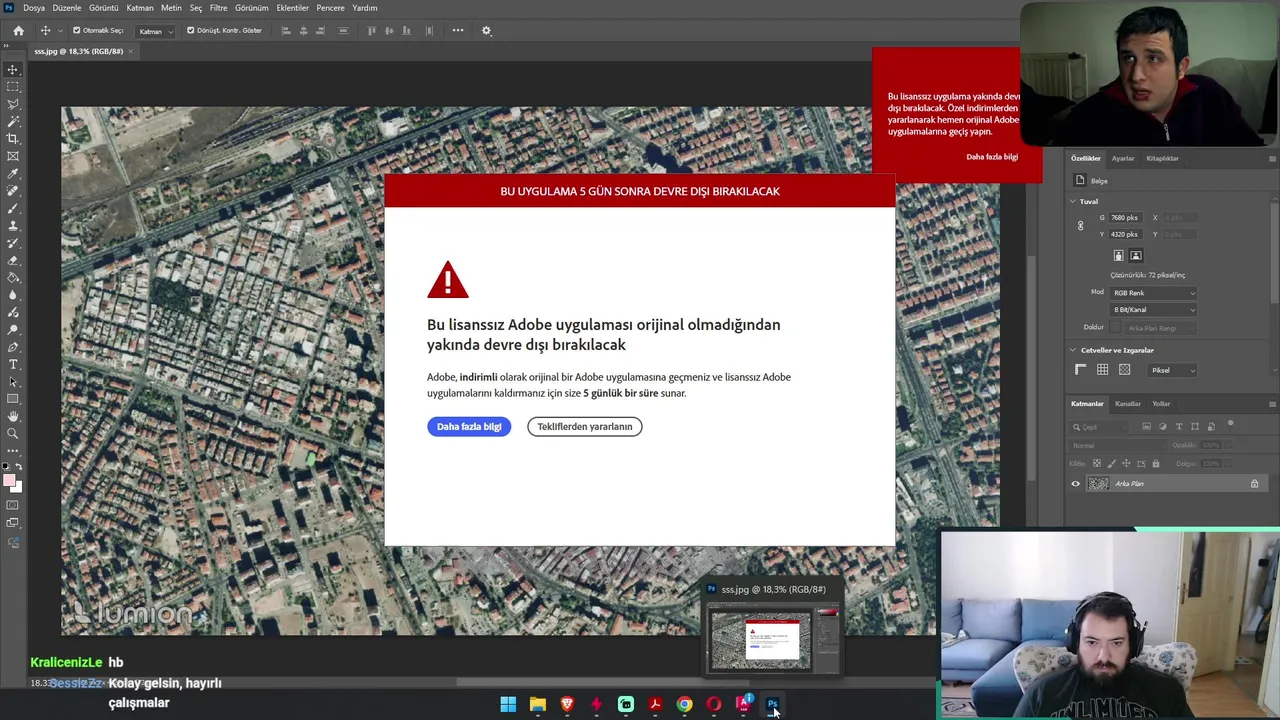This screenshot has width=1280, height=720.
Task: Swap foreground and background colors arrow
Action: (19, 467)
